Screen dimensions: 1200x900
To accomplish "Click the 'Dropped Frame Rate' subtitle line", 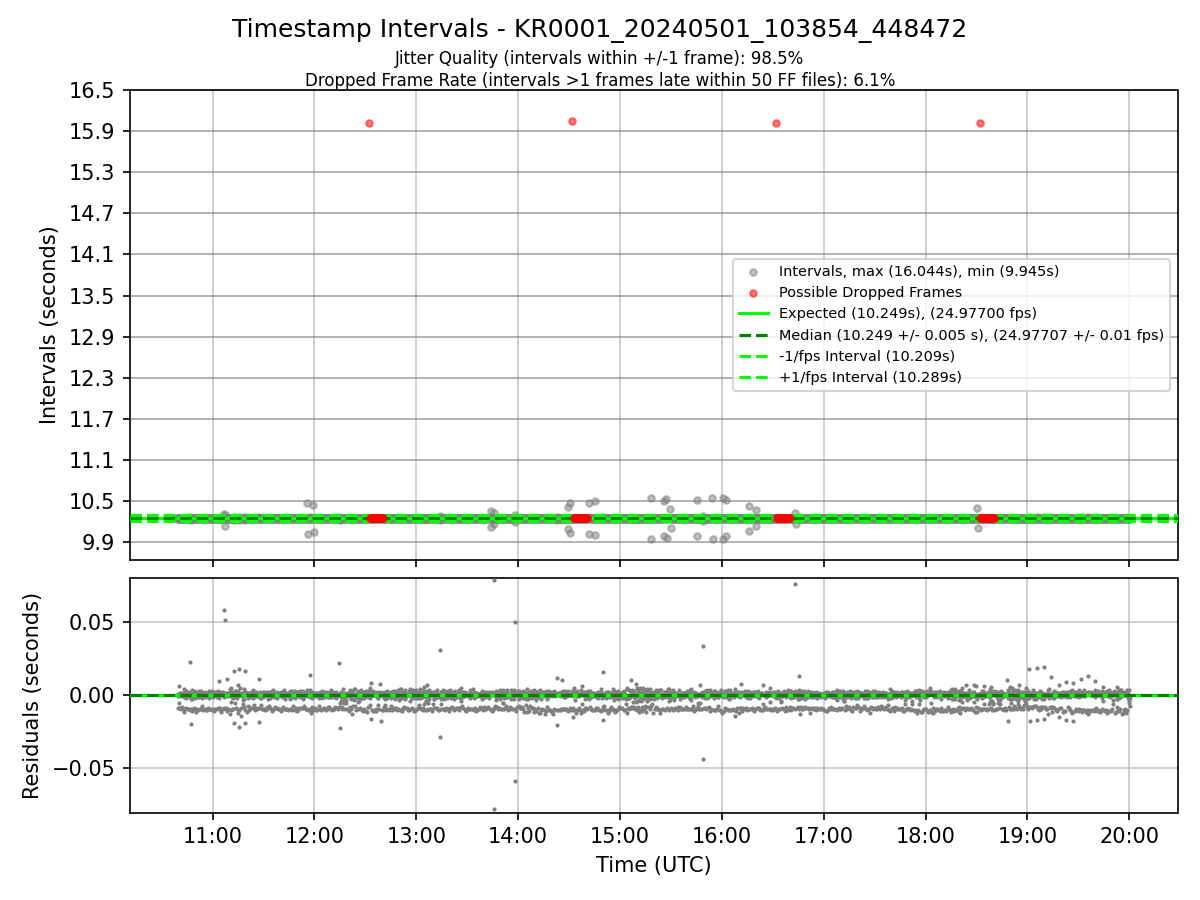I will [599, 80].
